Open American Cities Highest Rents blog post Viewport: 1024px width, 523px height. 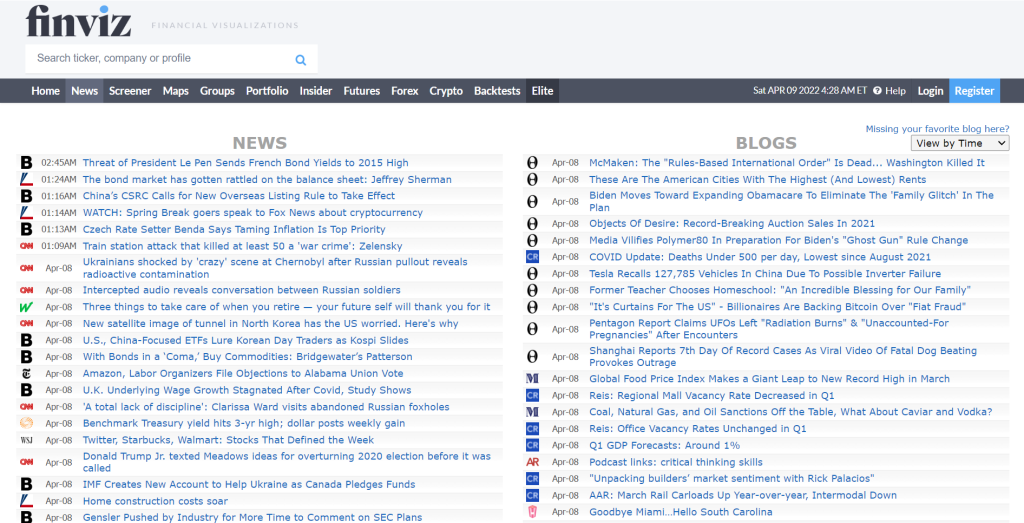coord(758,180)
